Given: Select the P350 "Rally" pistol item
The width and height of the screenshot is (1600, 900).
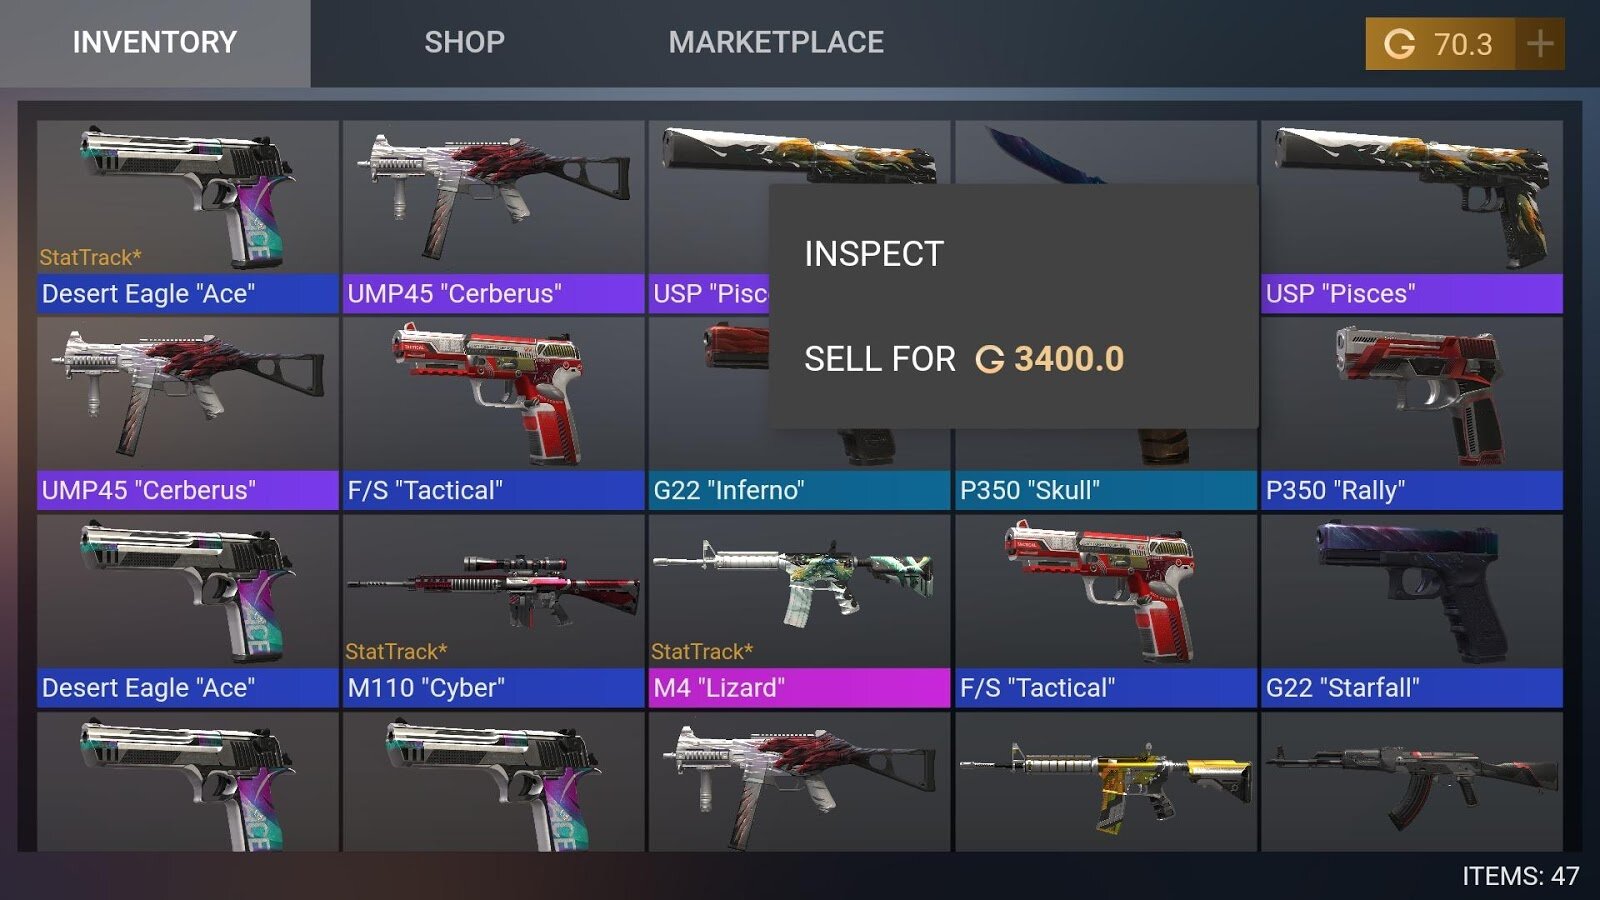Looking at the screenshot, I should (1411, 414).
